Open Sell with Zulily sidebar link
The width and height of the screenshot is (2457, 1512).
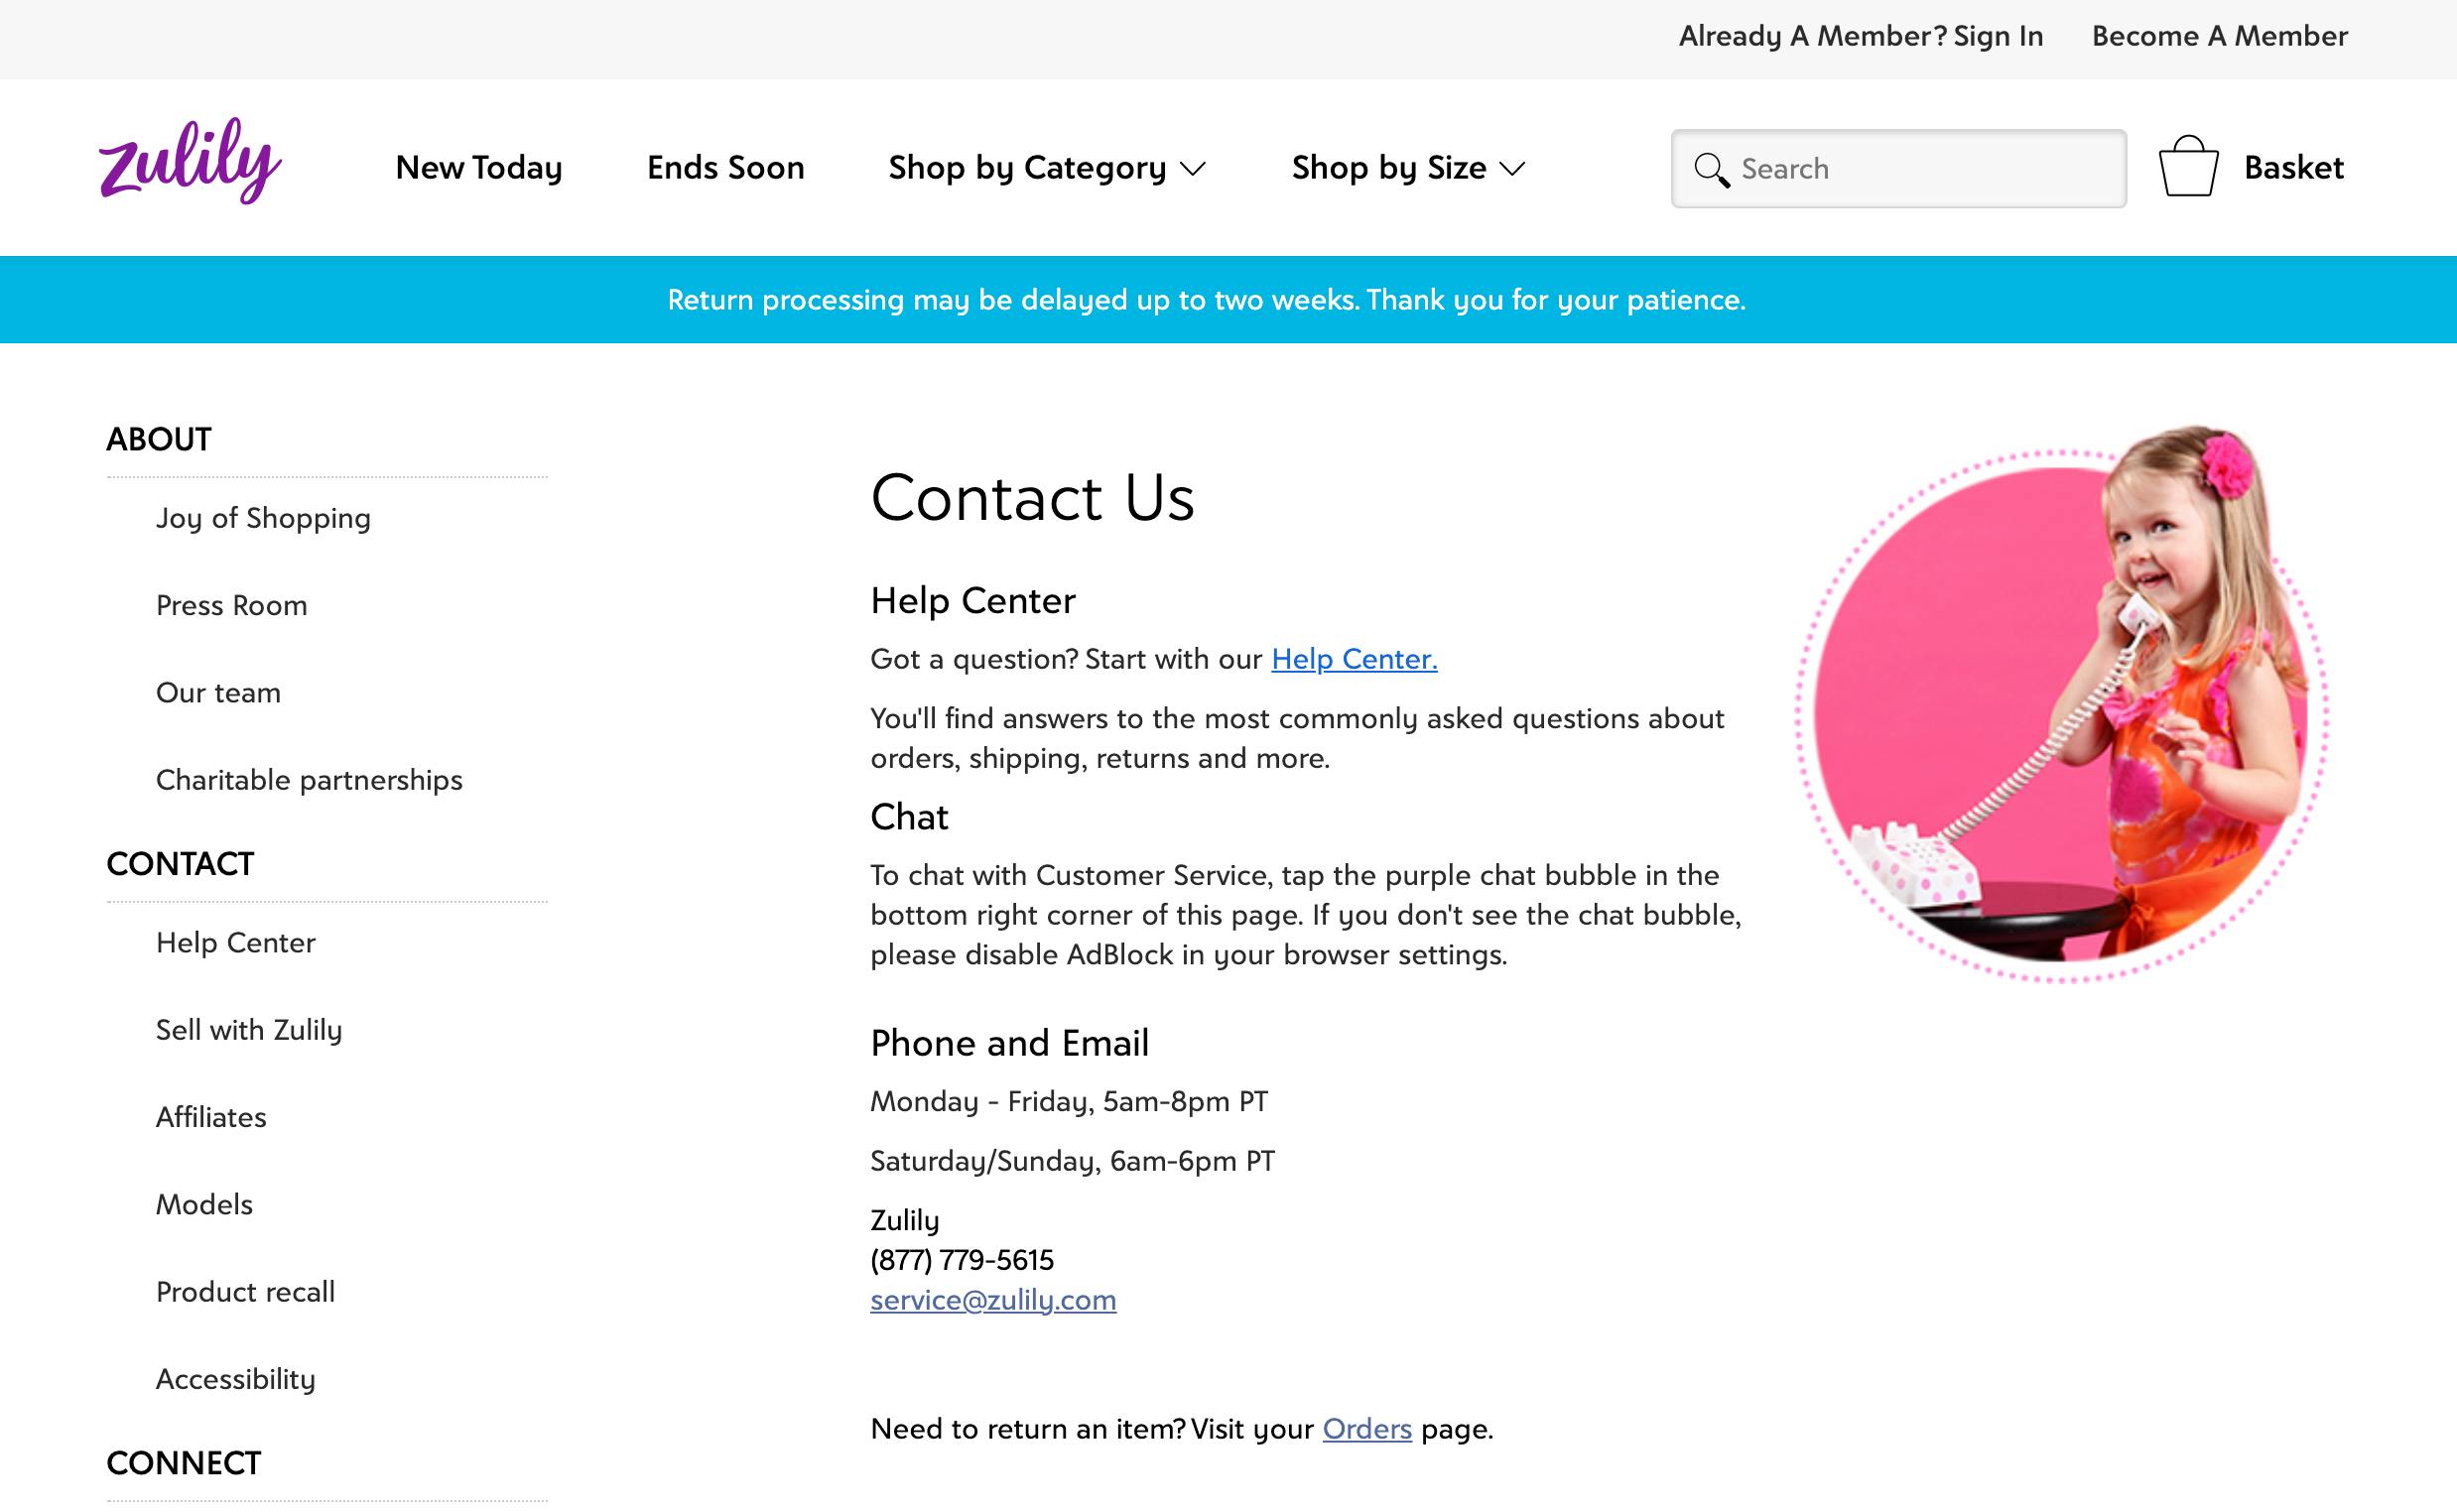tap(249, 1030)
